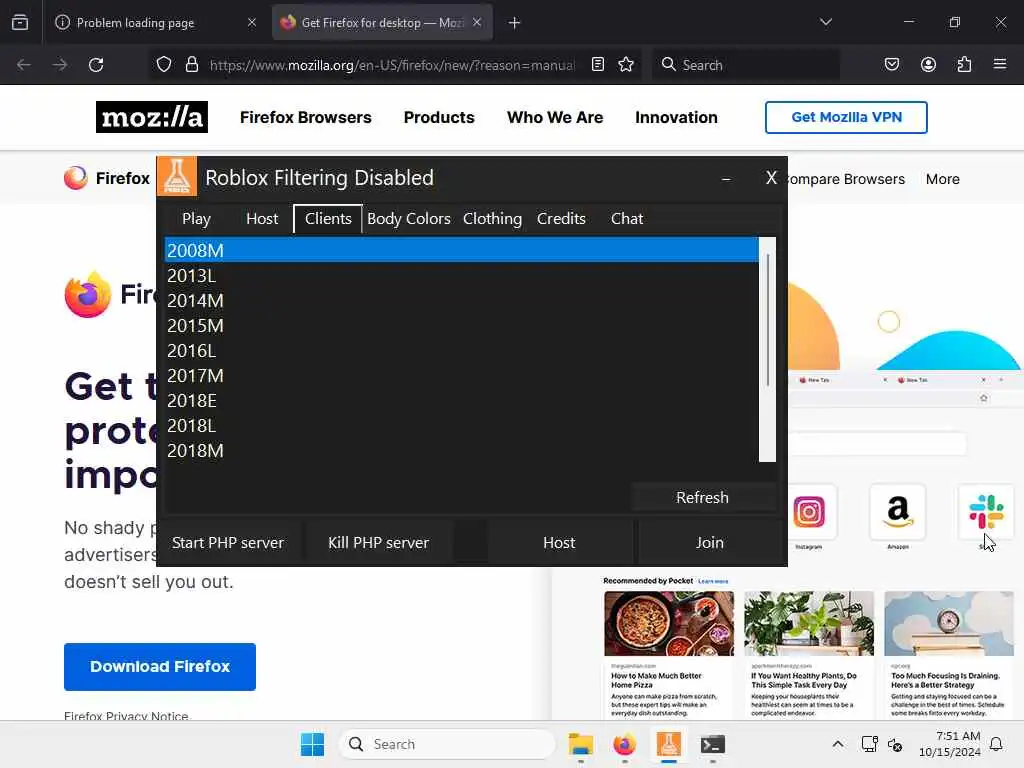Open the Body Colors tab
The width and height of the screenshot is (1024, 768).
(409, 219)
